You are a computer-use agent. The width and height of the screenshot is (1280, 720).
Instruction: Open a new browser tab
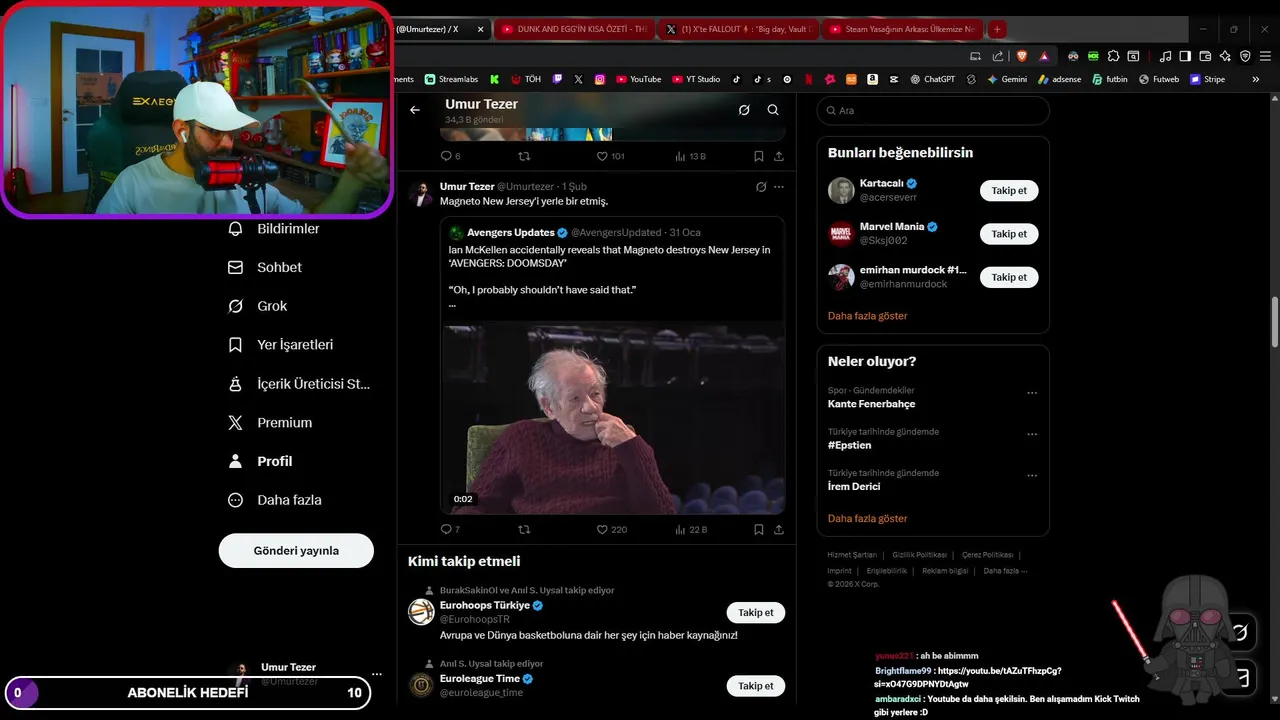[997, 29]
